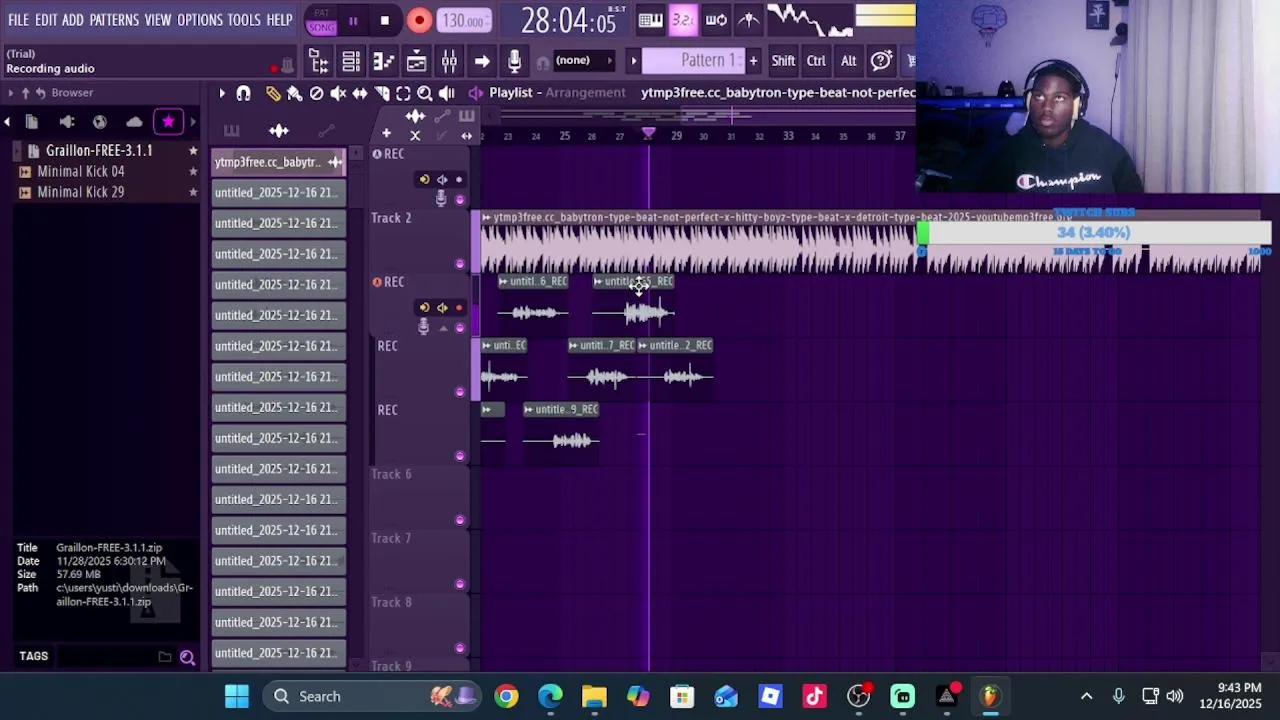Viewport: 1280px width, 720px height.
Task: Select the Mute tool
Action: (x=338, y=93)
